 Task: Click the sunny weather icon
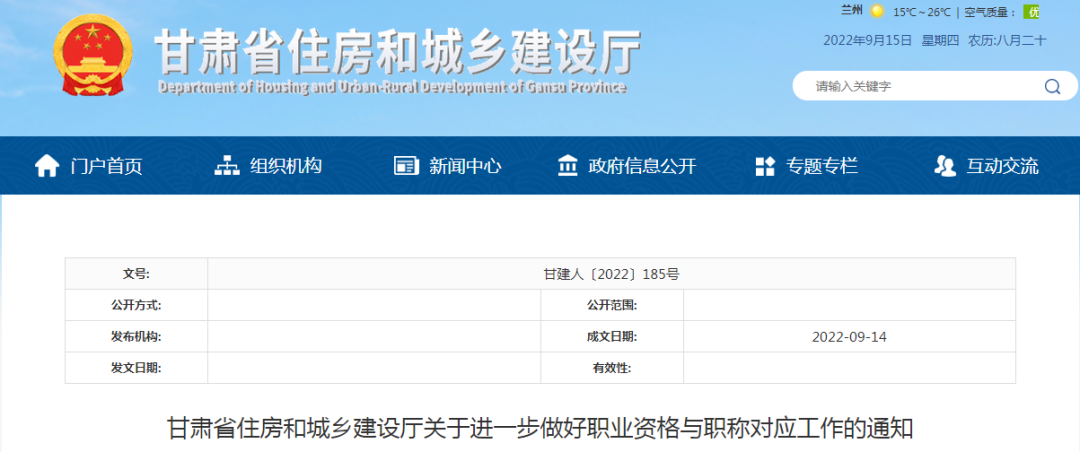(x=877, y=12)
